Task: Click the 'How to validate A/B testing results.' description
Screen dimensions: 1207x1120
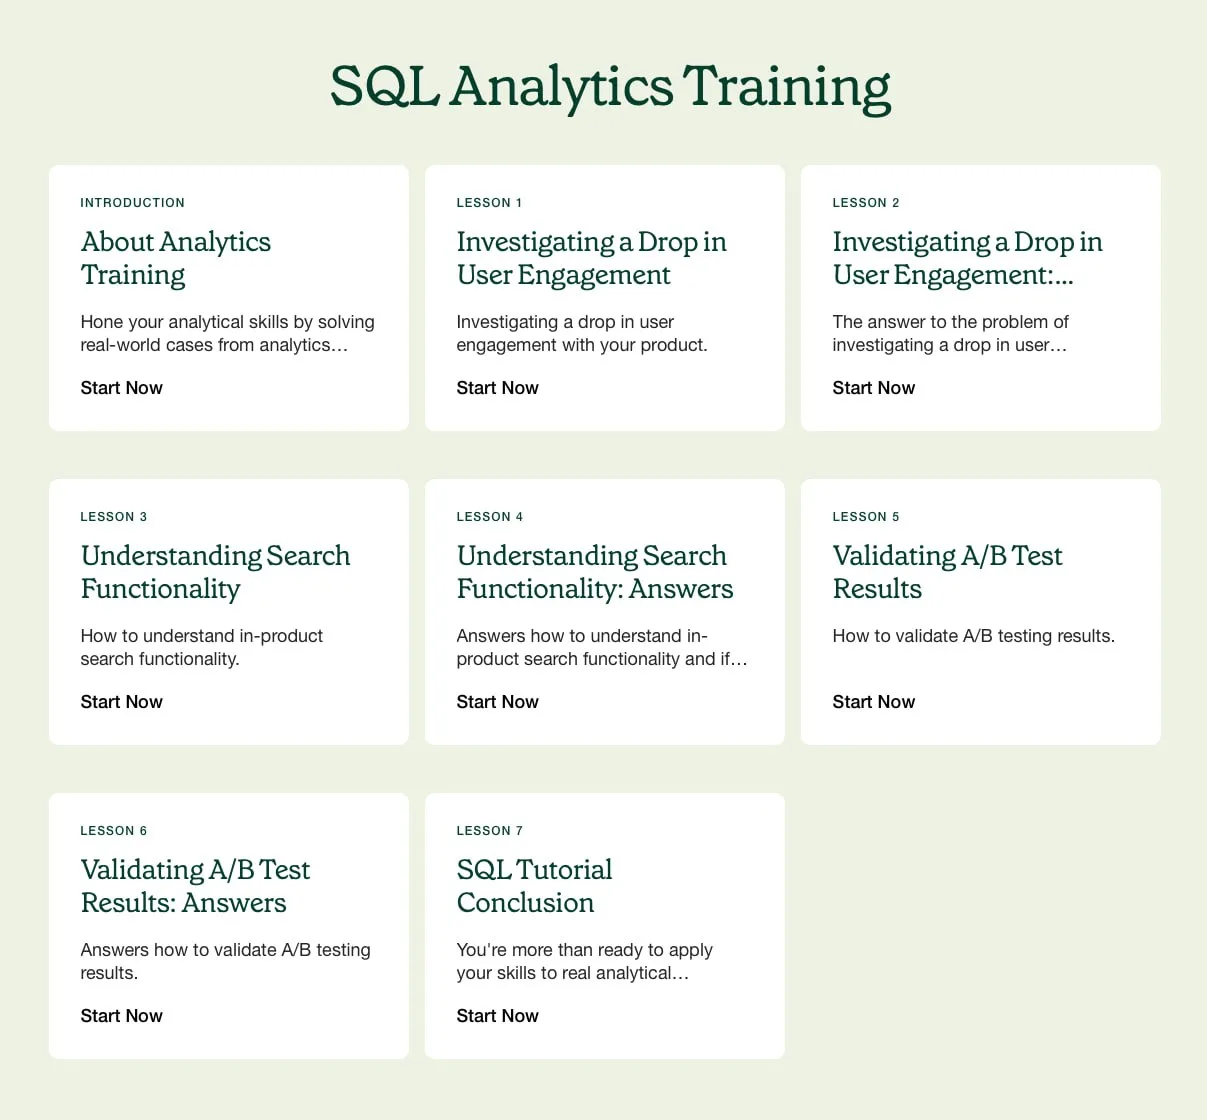Action: coord(973,636)
